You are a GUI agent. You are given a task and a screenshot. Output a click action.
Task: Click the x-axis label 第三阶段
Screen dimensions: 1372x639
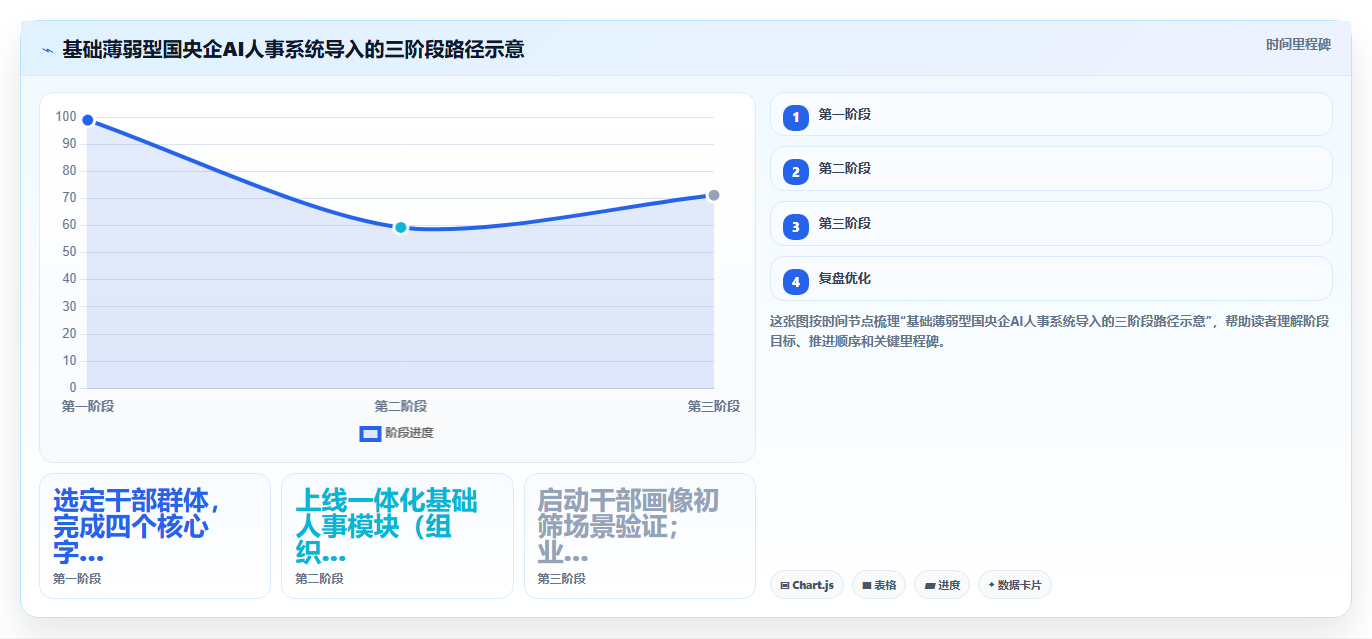click(x=714, y=406)
